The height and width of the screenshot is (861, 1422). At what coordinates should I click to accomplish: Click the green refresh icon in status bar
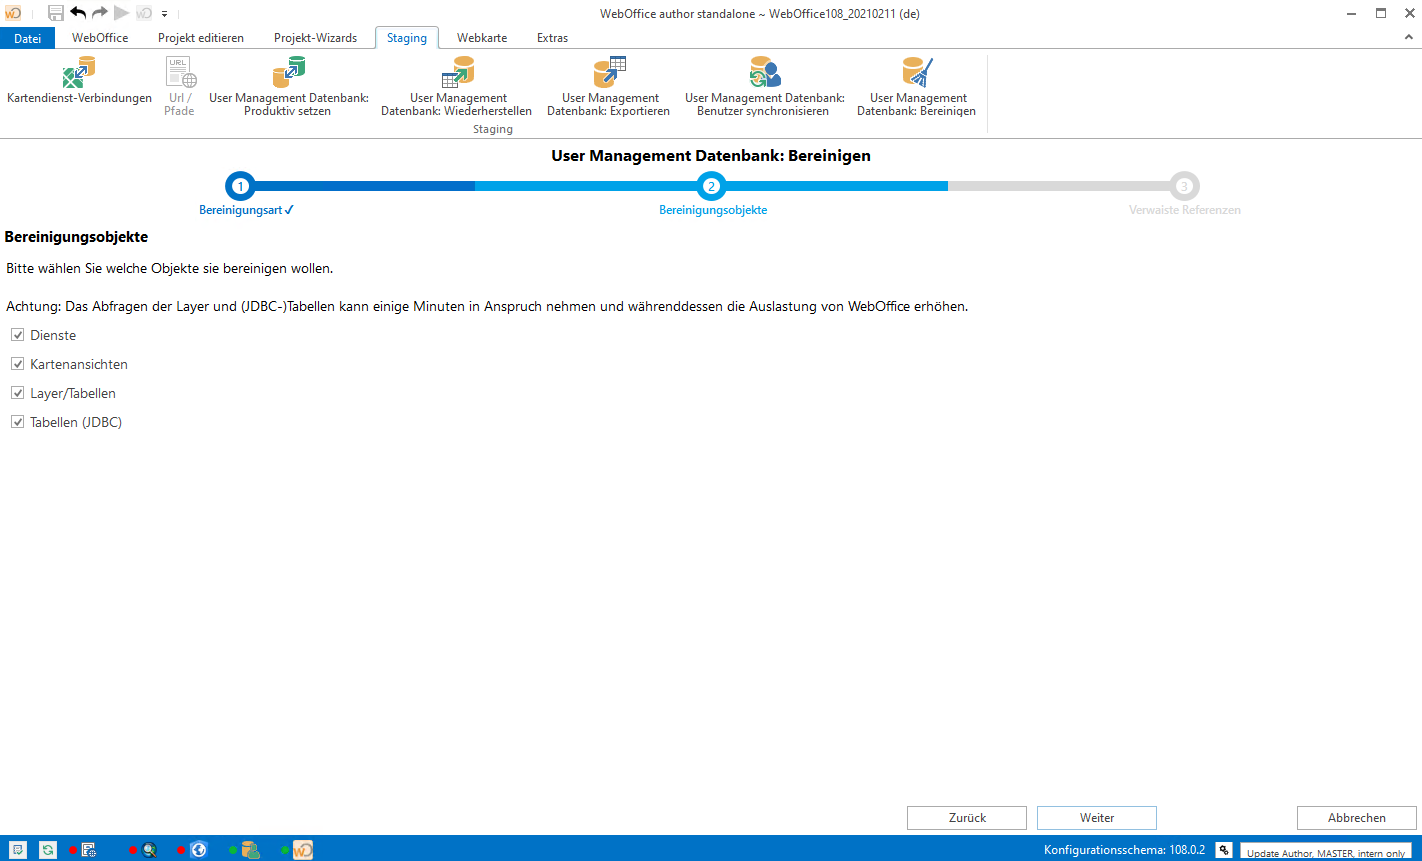[x=48, y=850]
